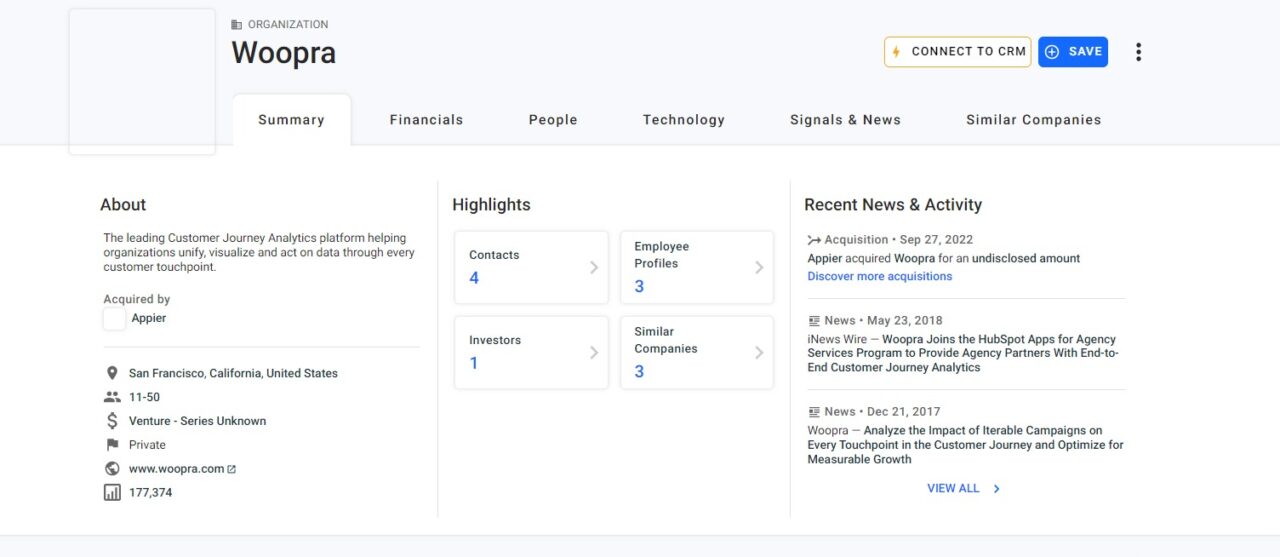Open the Iterable Campaigns news headline
This screenshot has width=1280, height=557.
(965, 445)
